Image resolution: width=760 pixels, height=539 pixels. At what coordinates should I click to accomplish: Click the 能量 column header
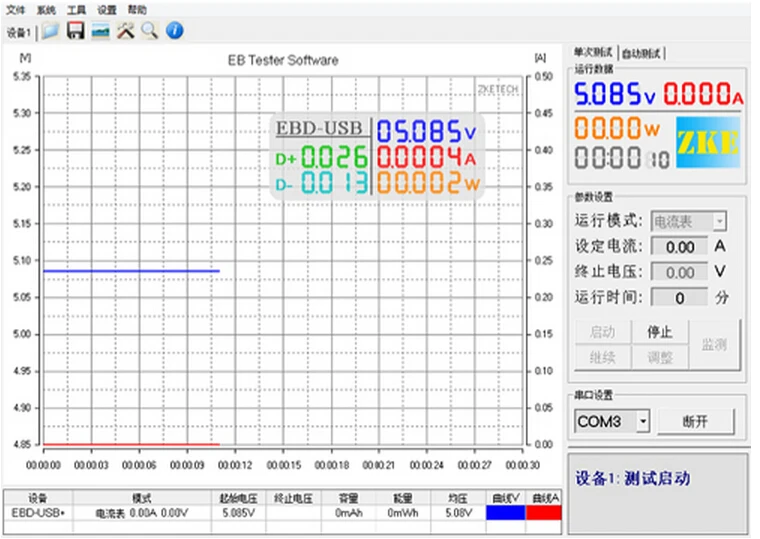tap(403, 498)
